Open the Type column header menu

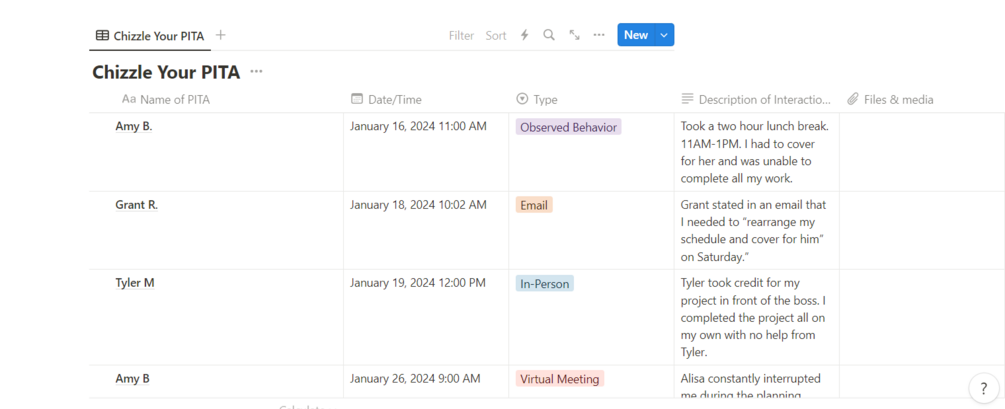click(x=545, y=100)
